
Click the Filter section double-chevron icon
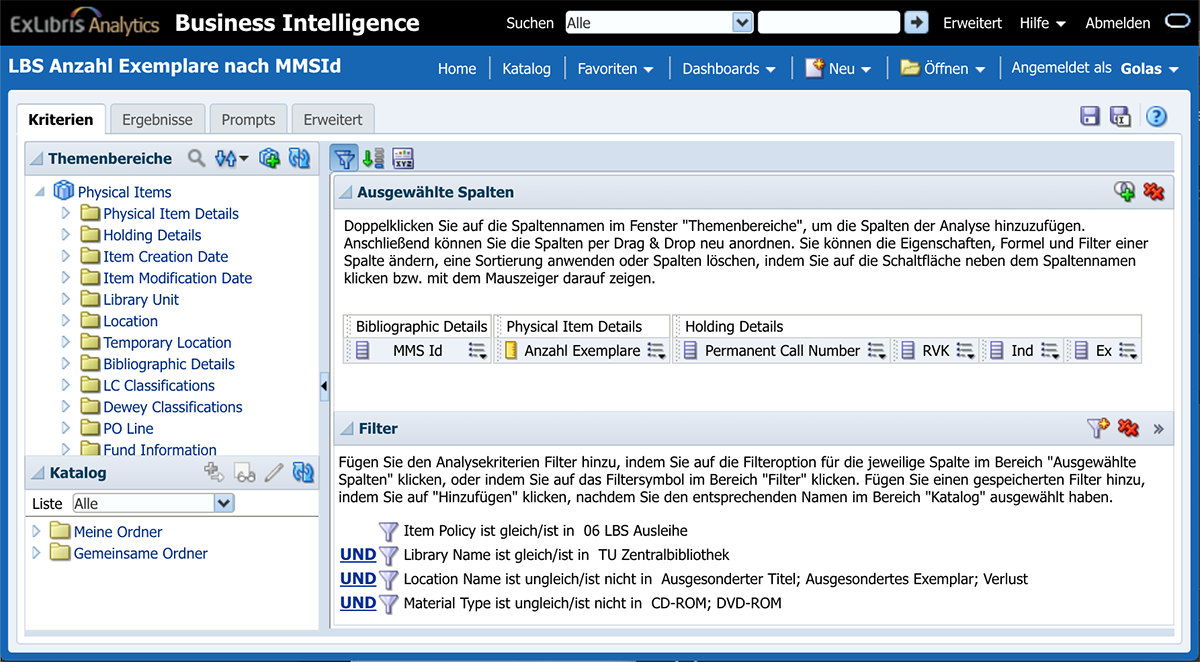coord(1158,429)
